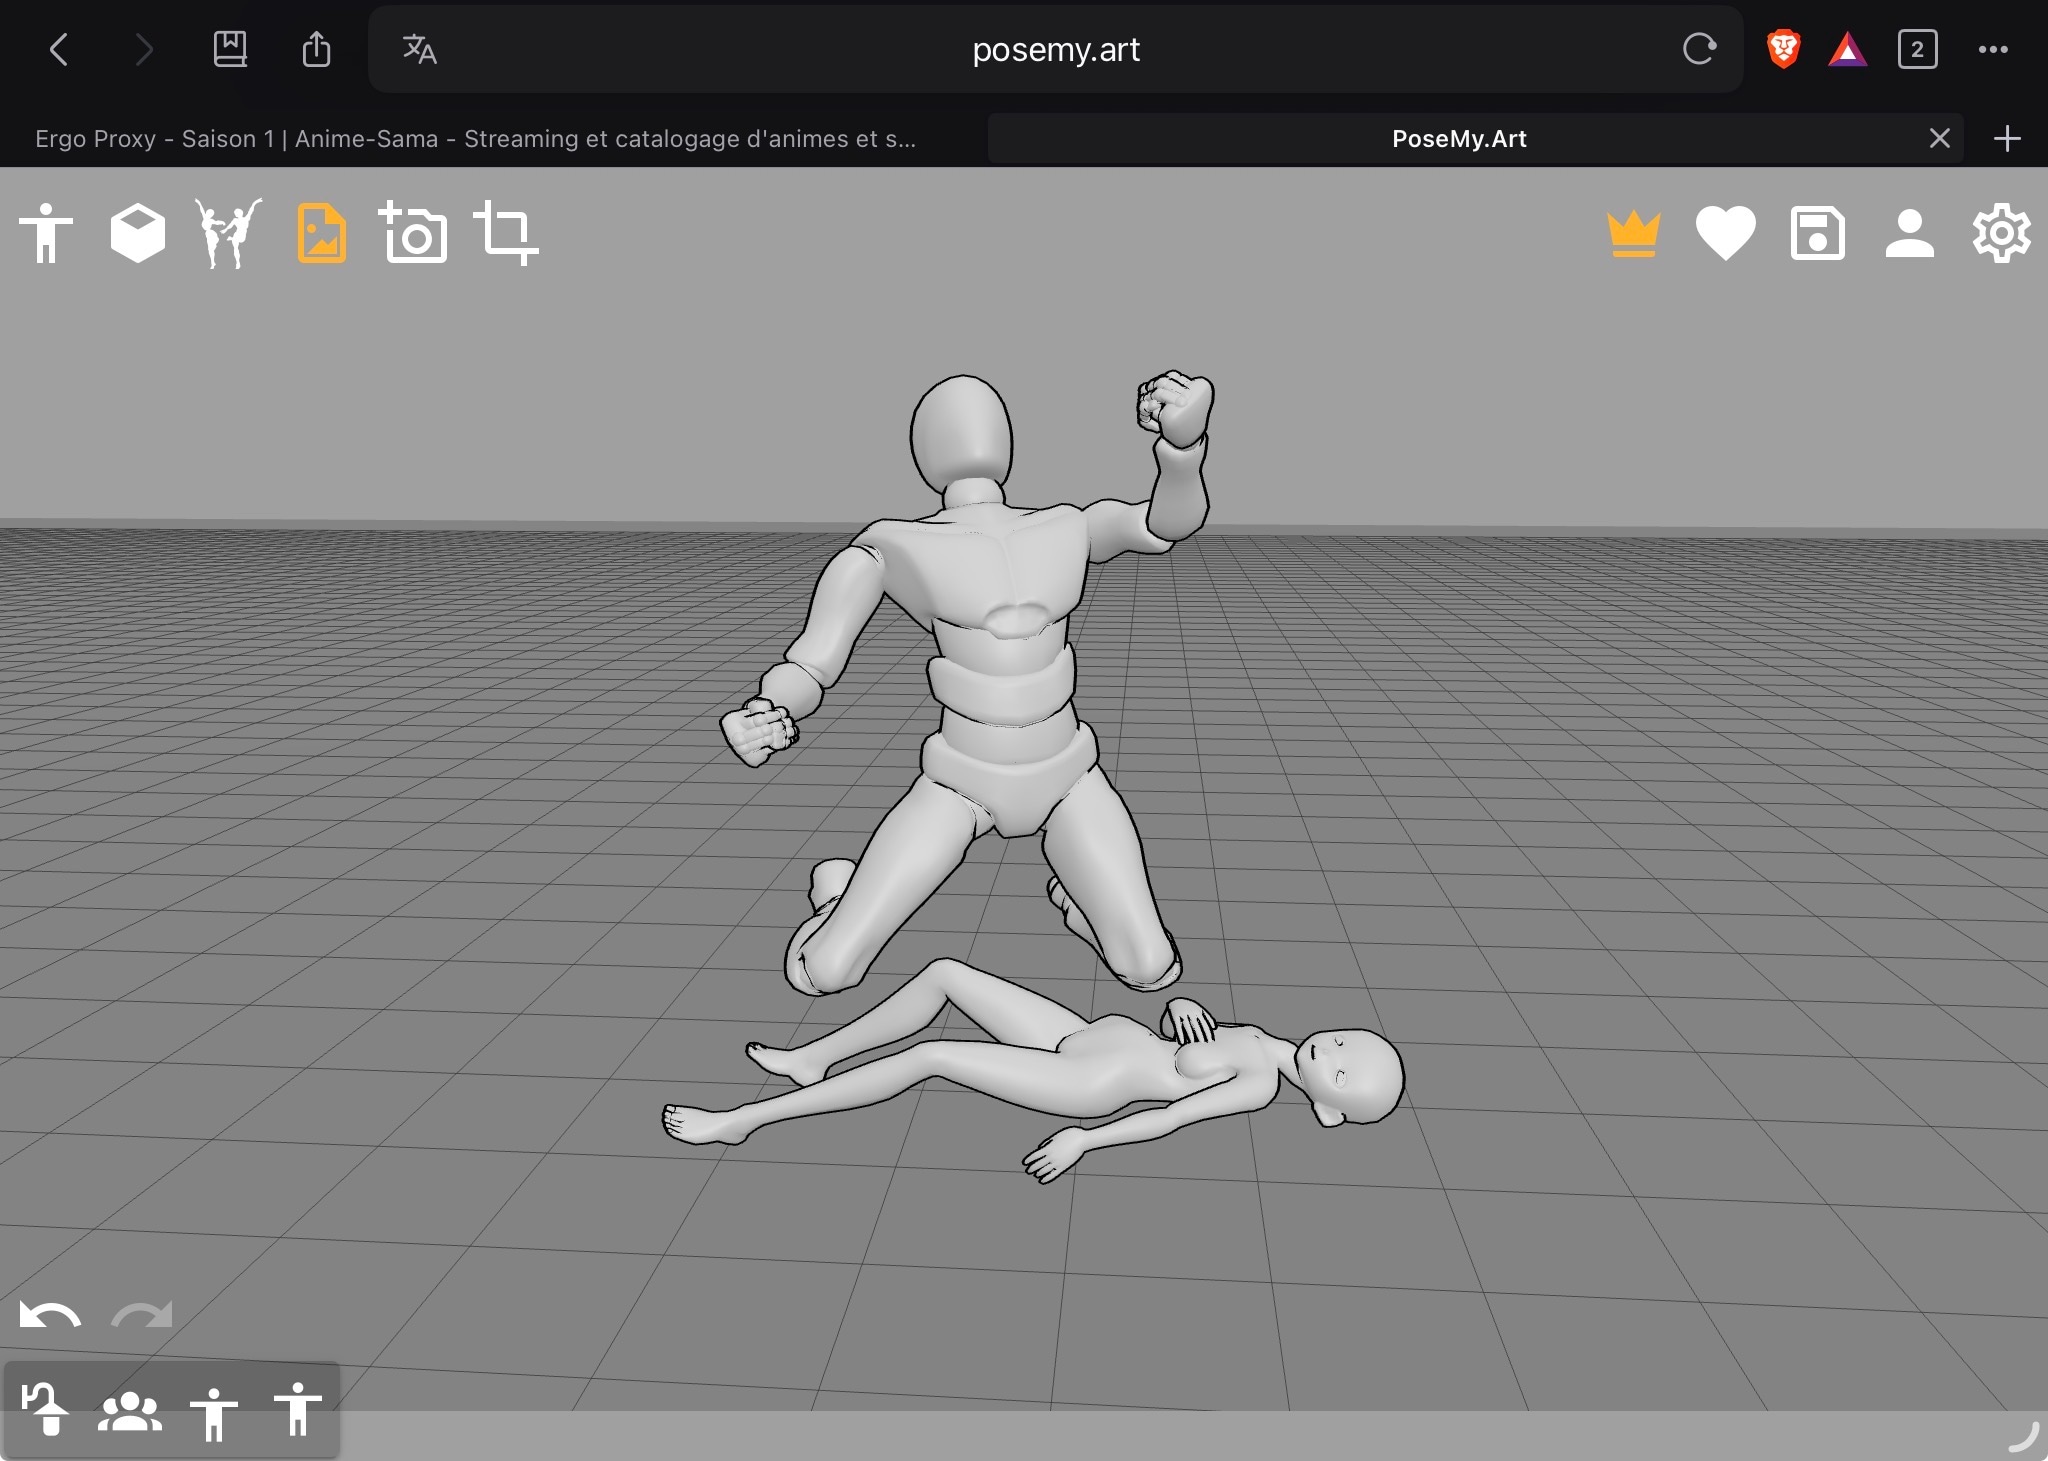Click the heart favorites icon
The width and height of the screenshot is (2048, 1461).
click(x=1725, y=233)
